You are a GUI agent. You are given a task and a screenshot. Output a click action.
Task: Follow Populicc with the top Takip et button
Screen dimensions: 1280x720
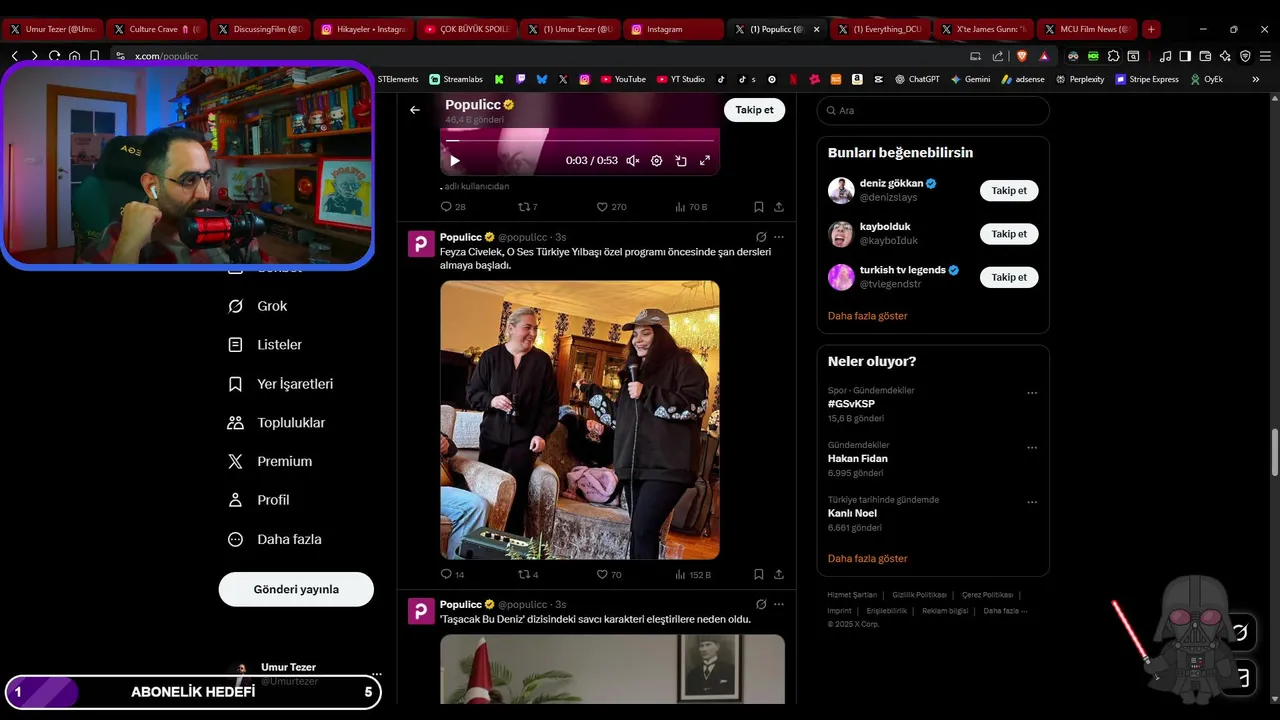(x=754, y=110)
